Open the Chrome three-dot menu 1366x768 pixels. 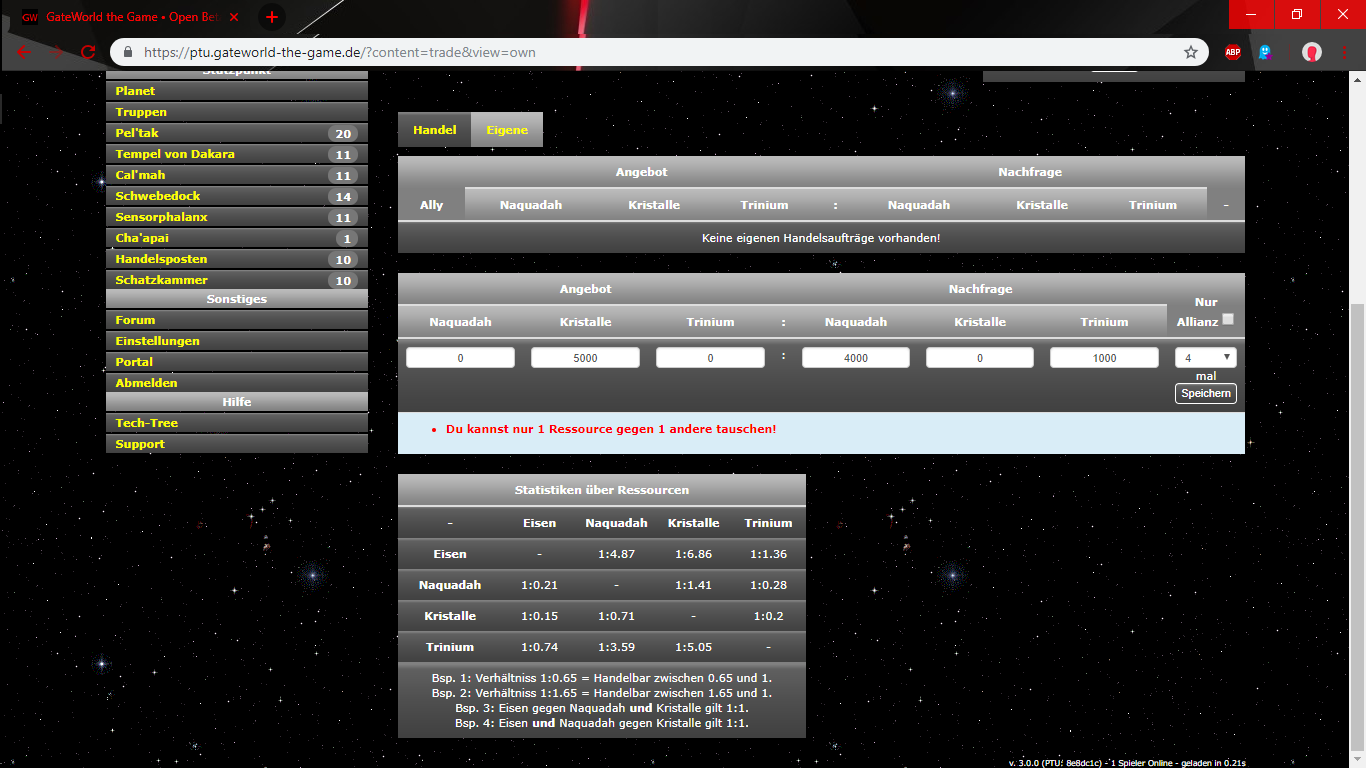click(x=1346, y=52)
